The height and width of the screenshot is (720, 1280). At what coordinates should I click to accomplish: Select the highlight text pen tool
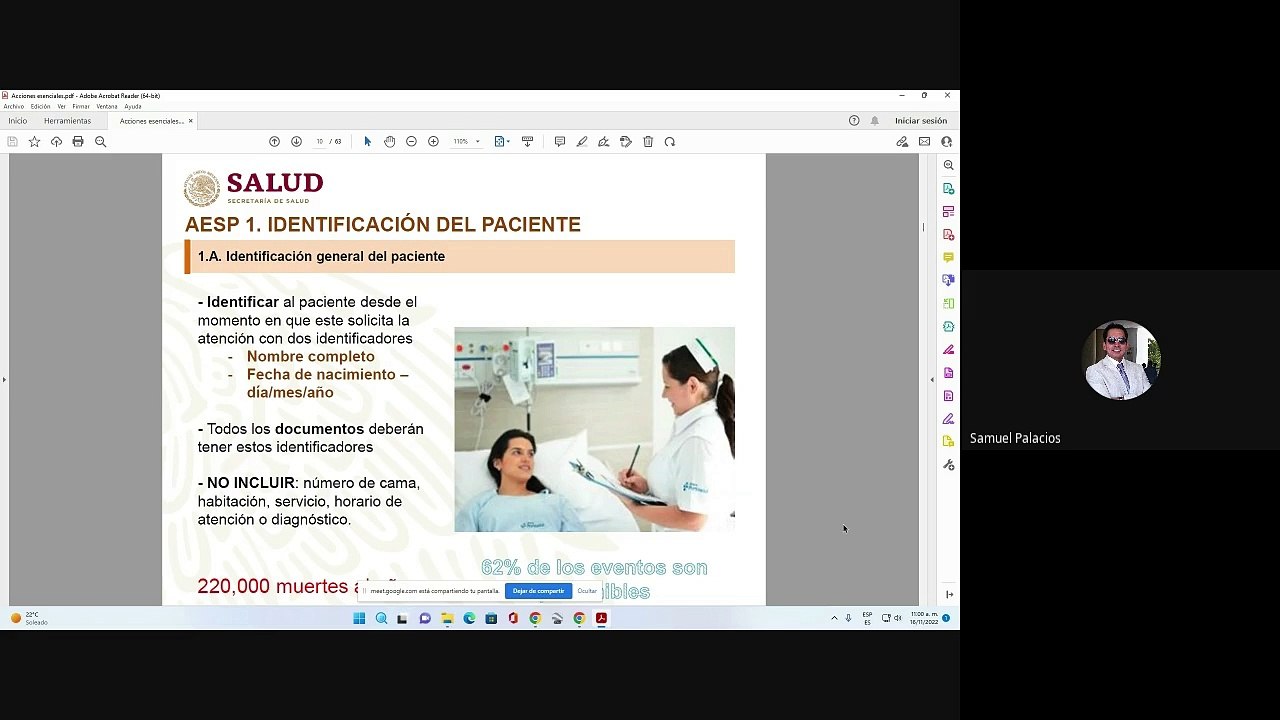[581, 142]
